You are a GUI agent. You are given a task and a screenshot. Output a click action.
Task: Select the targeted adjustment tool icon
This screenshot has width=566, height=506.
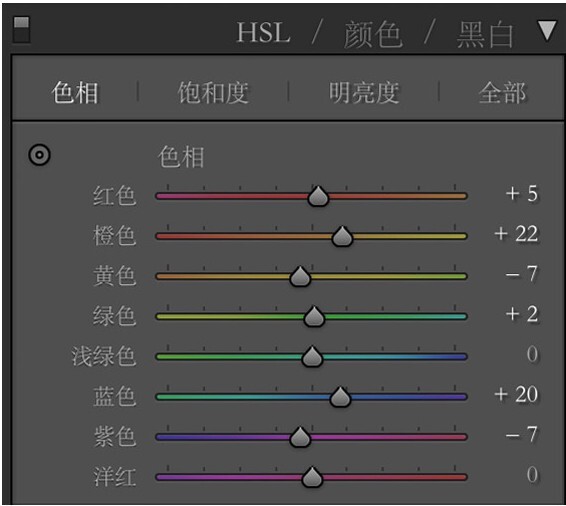tap(39, 155)
